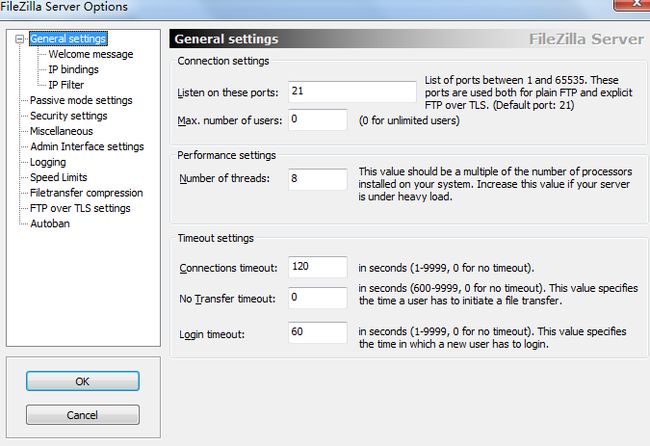
Task: Select Miscellaneous in the options tree
Action: (61, 131)
